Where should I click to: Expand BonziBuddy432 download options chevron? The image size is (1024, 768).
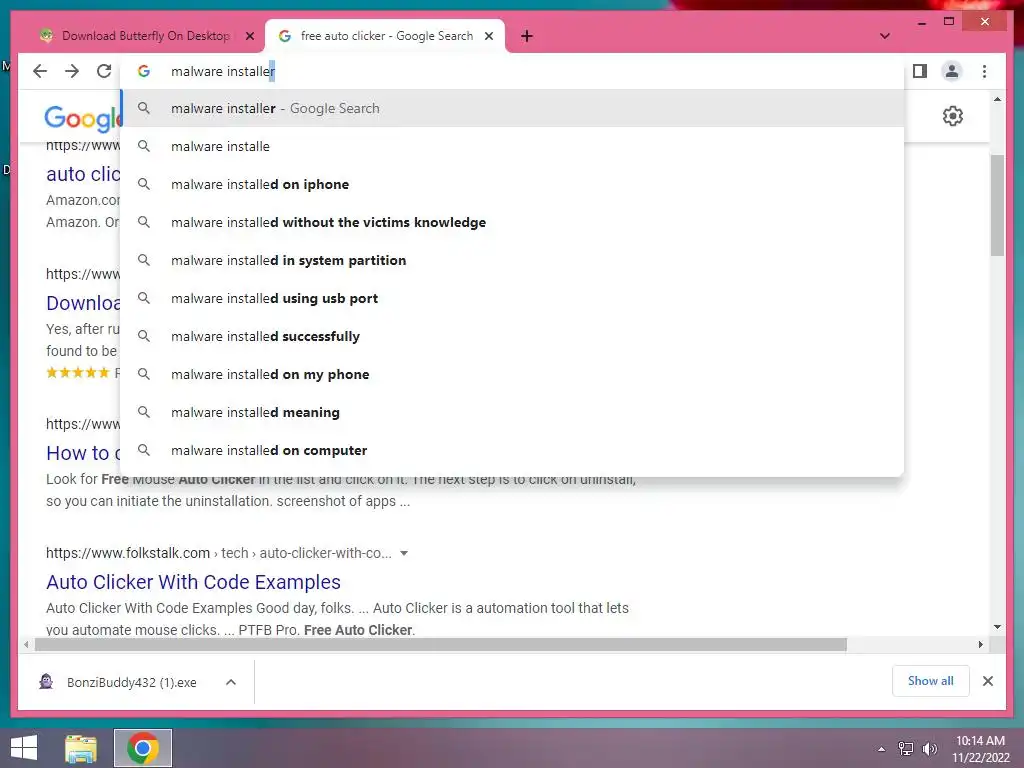(231, 682)
